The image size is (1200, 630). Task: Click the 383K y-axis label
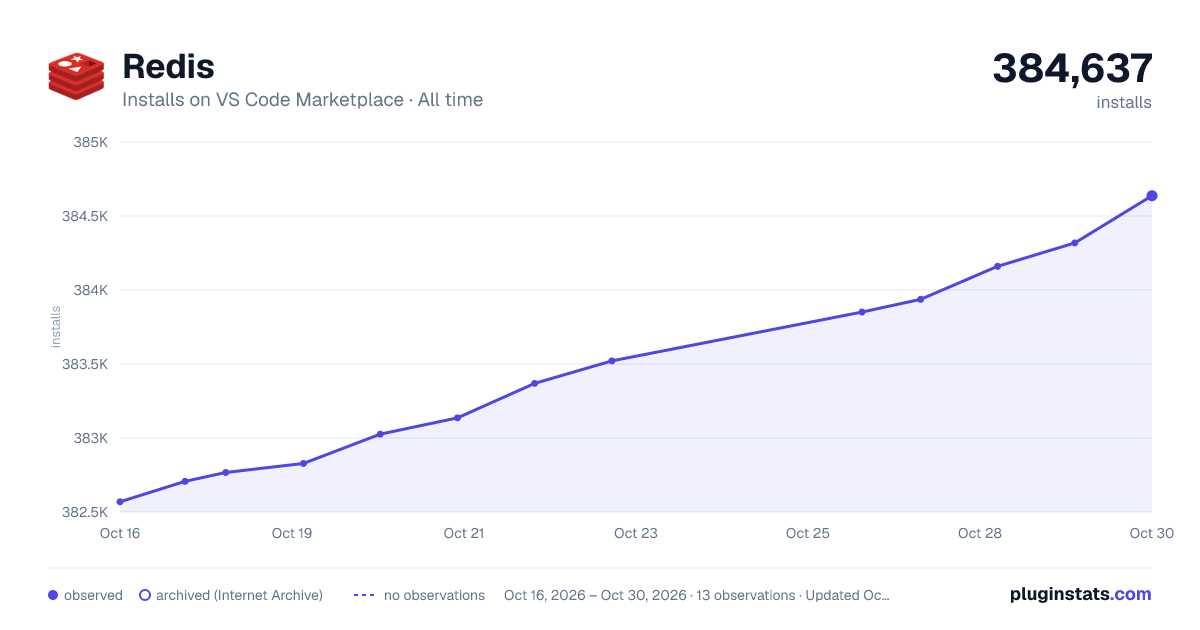pyautogui.click(x=91, y=438)
